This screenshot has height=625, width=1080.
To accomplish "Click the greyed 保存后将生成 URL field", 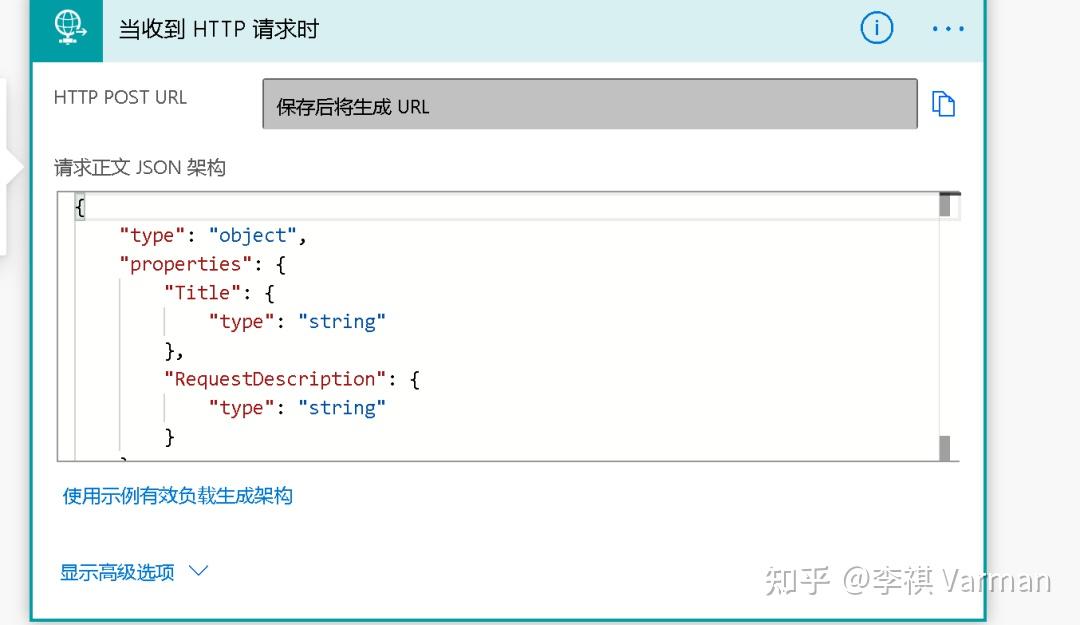I will point(590,103).
